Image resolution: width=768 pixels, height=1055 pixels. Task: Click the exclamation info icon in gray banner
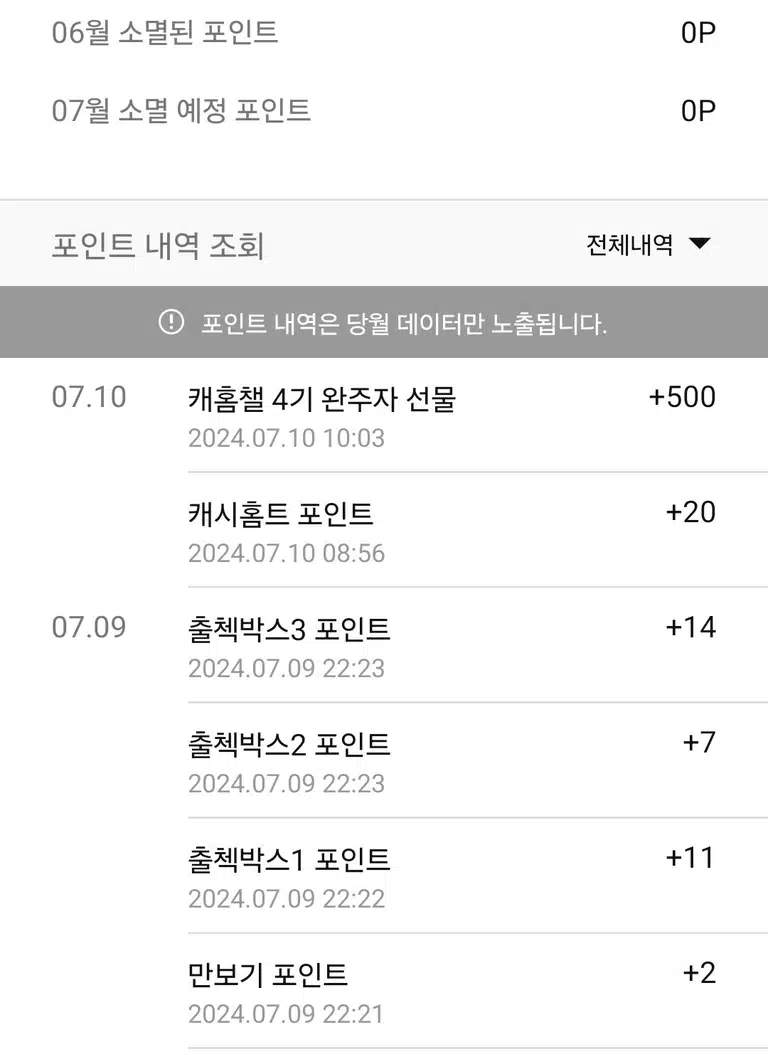171,322
